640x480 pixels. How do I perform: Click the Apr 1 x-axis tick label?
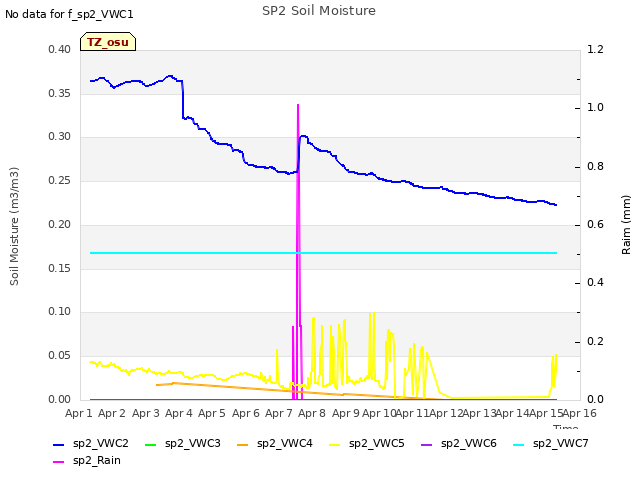pyautogui.click(x=79, y=413)
